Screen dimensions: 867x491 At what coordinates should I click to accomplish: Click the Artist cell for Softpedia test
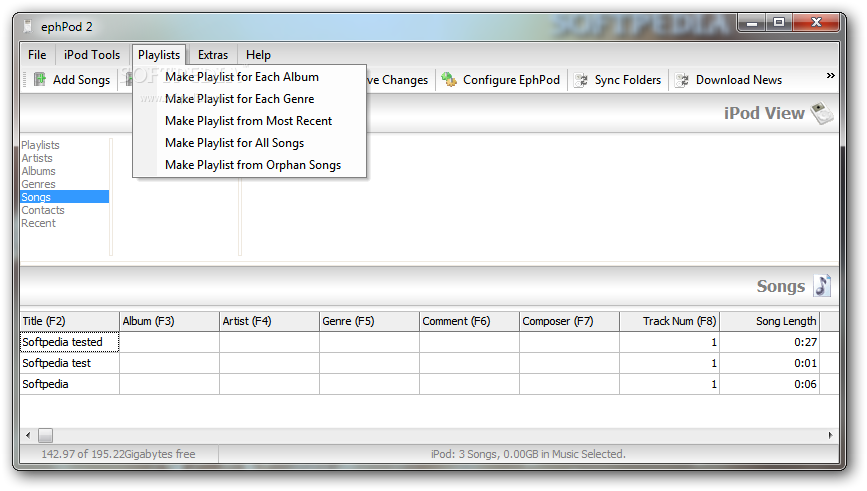[x=269, y=363]
